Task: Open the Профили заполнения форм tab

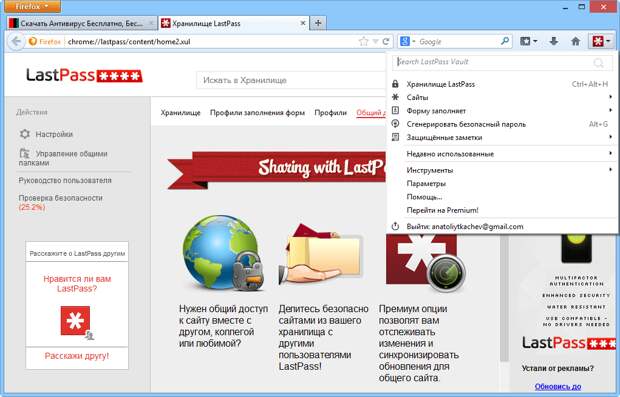Action: [257, 113]
